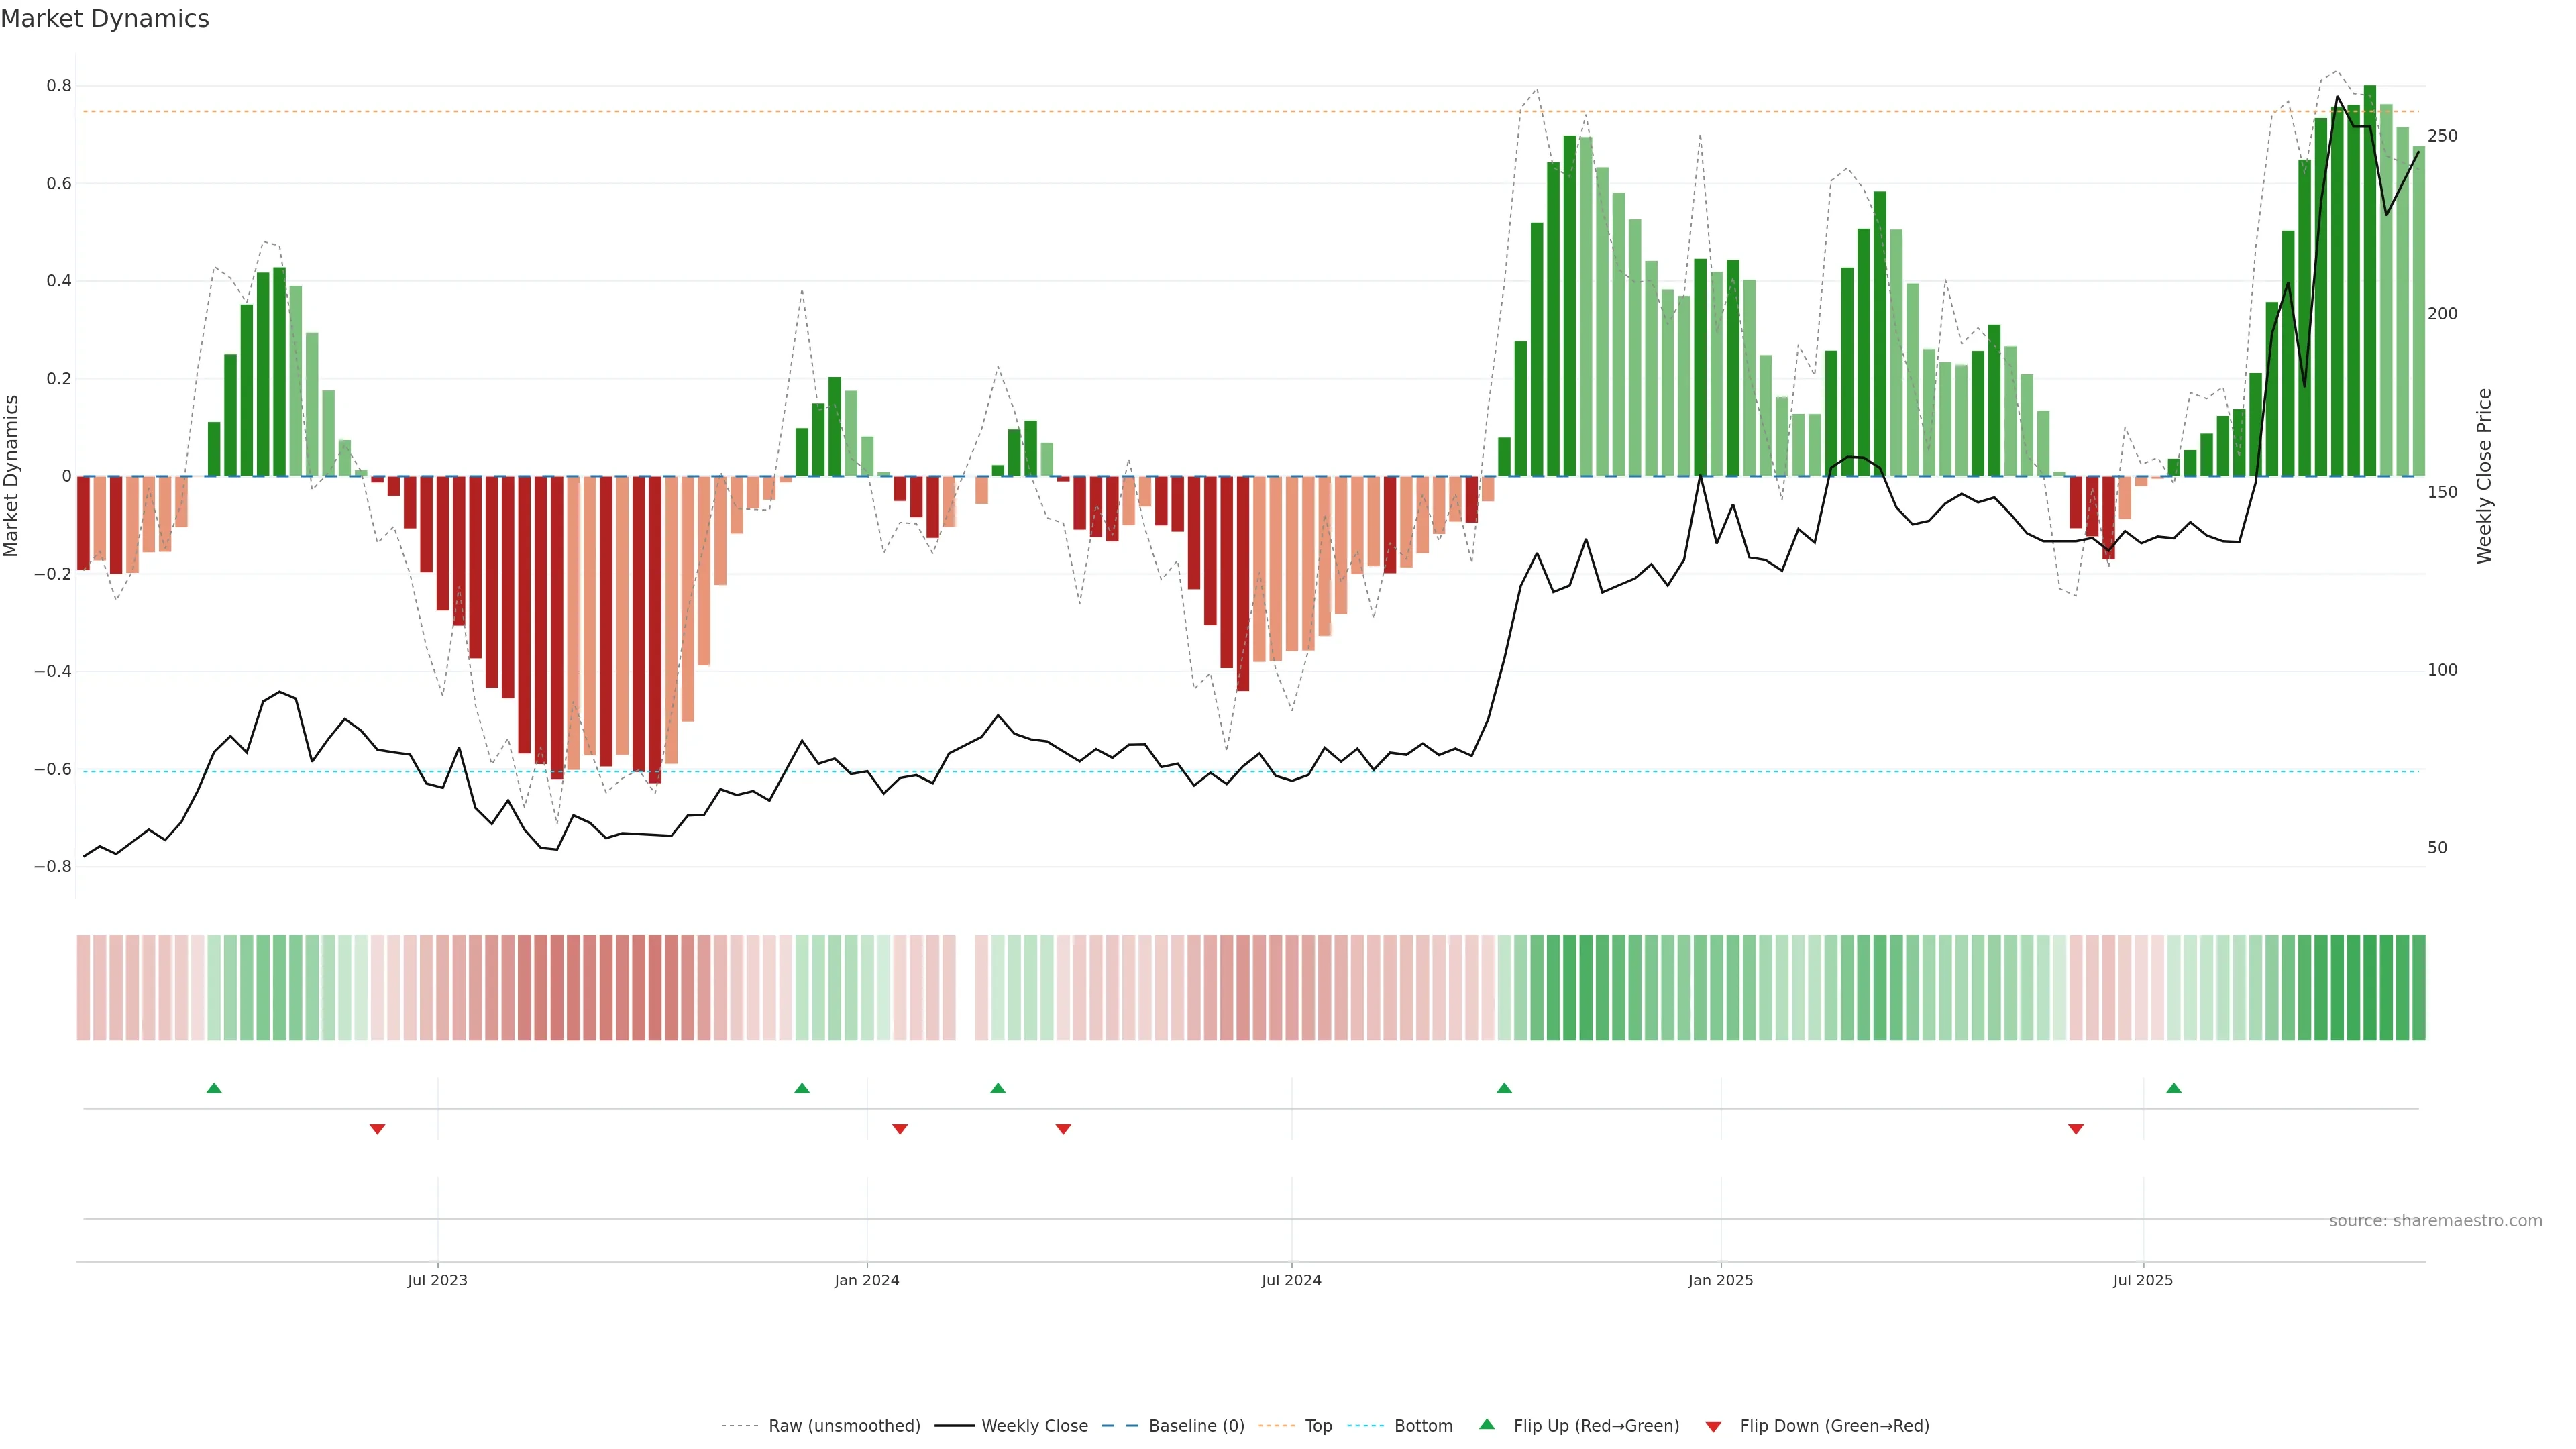Viewport: 2576px width, 1449px height.
Task: Click the red flip-down marker after Jan 2024
Action: coord(900,1129)
